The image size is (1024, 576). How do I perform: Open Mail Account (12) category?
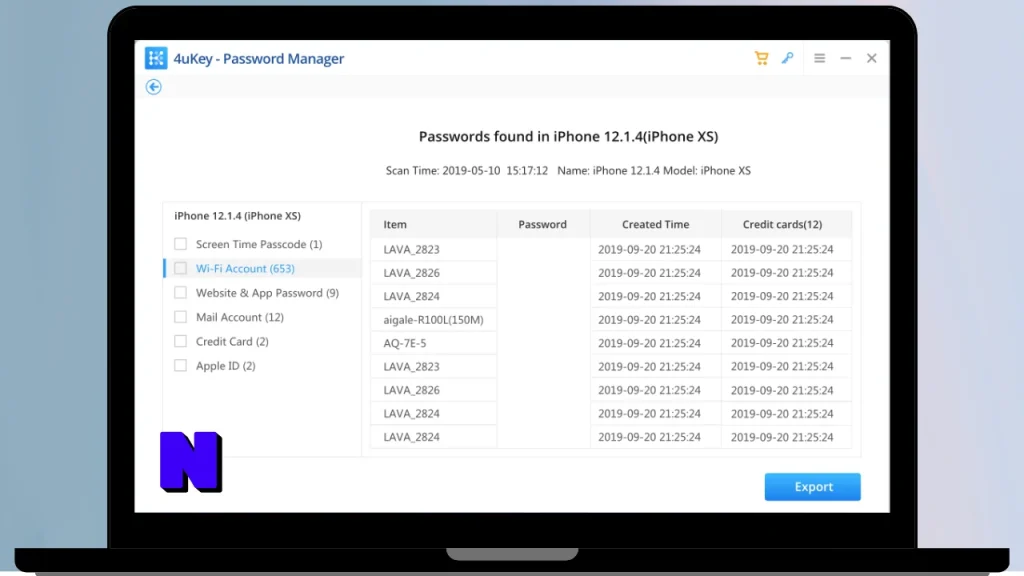(240, 317)
